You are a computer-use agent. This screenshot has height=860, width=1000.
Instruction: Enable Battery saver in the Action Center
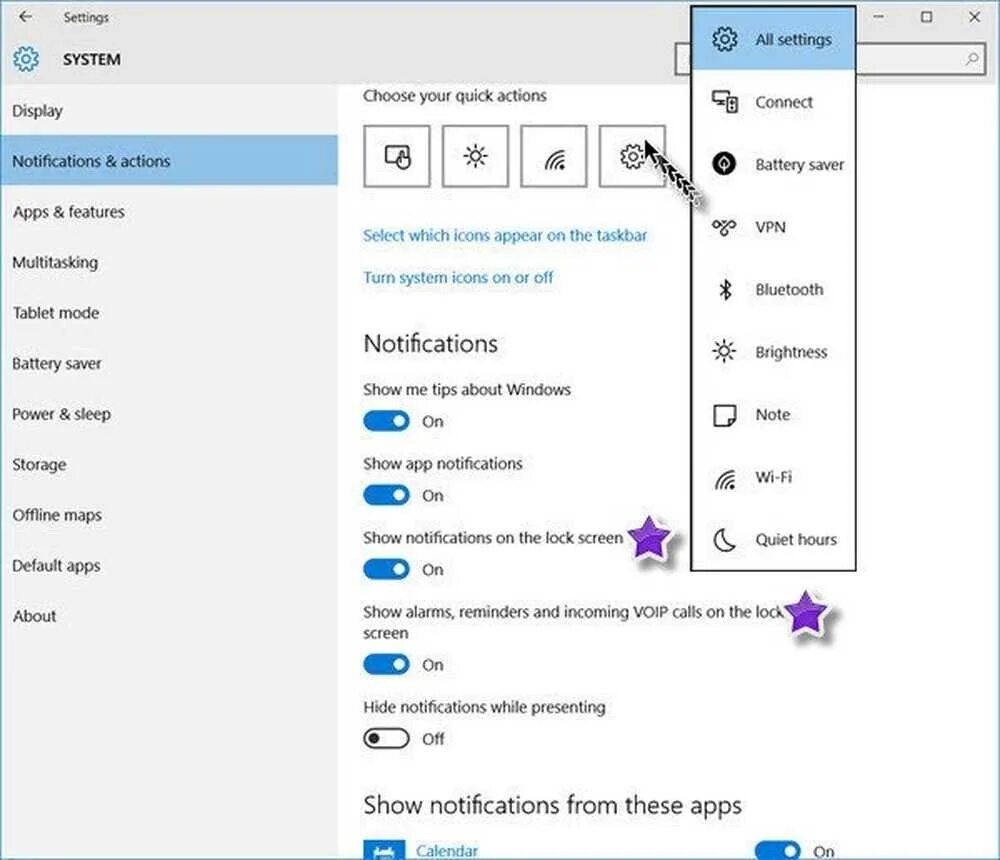(x=797, y=165)
